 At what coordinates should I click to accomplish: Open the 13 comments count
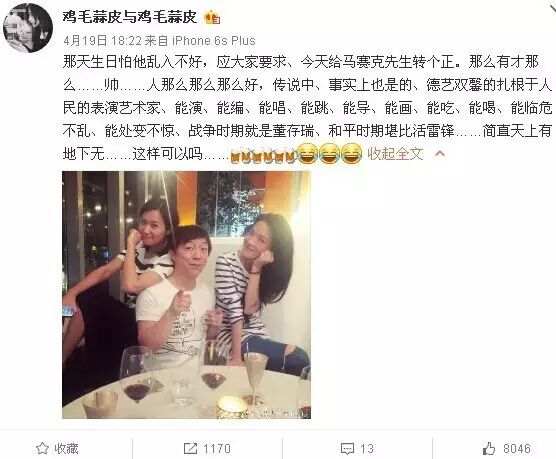click(367, 449)
